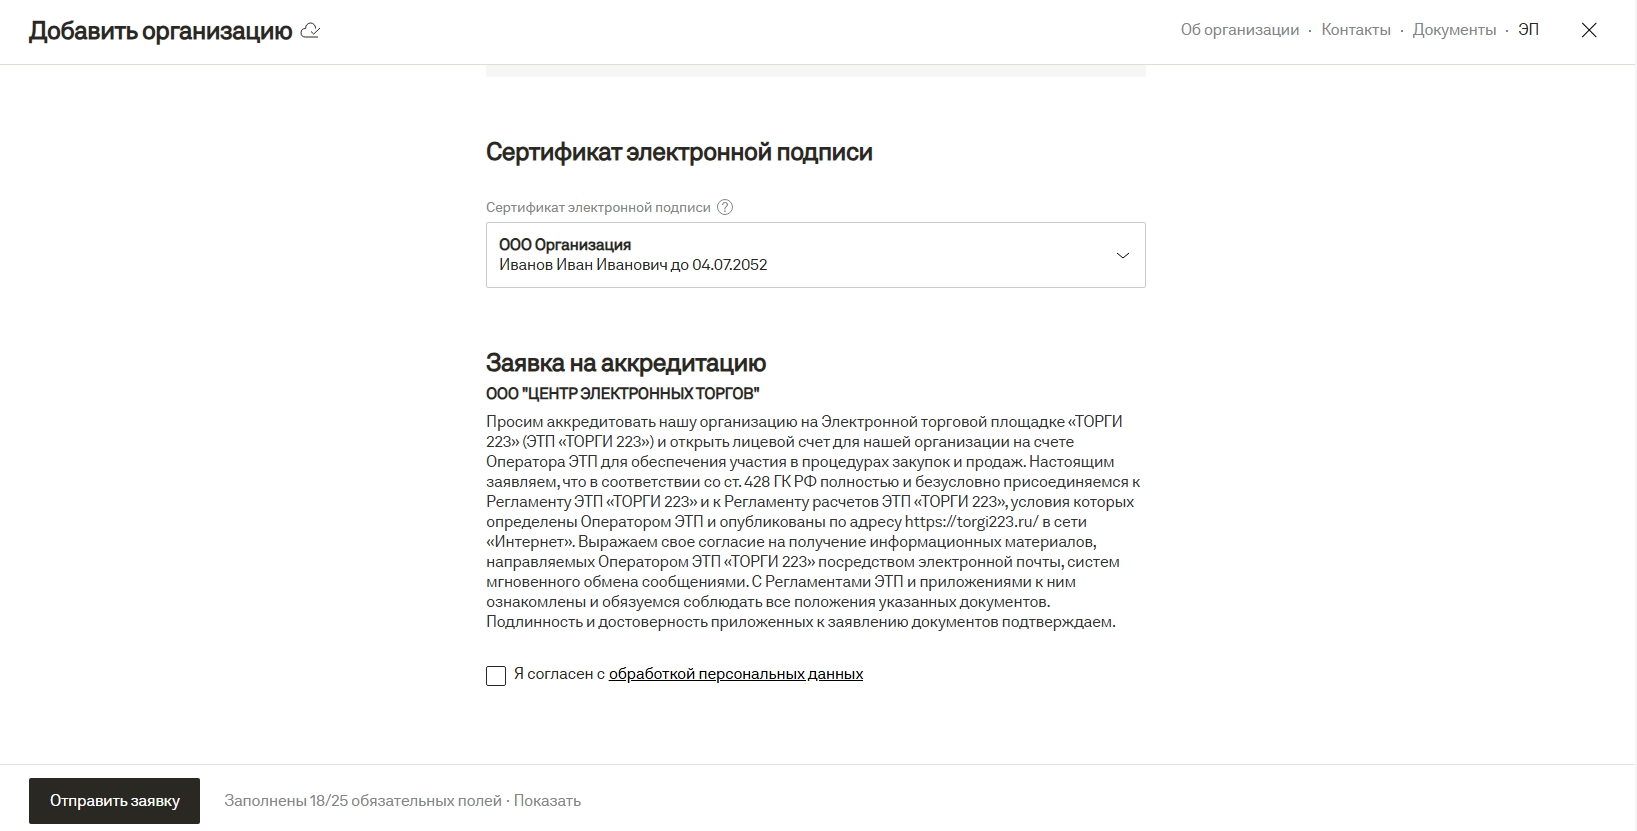This screenshot has height=831, width=1637.
Task: Click the cloud save status icon
Action: pyautogui.click(x=310, y=31)
